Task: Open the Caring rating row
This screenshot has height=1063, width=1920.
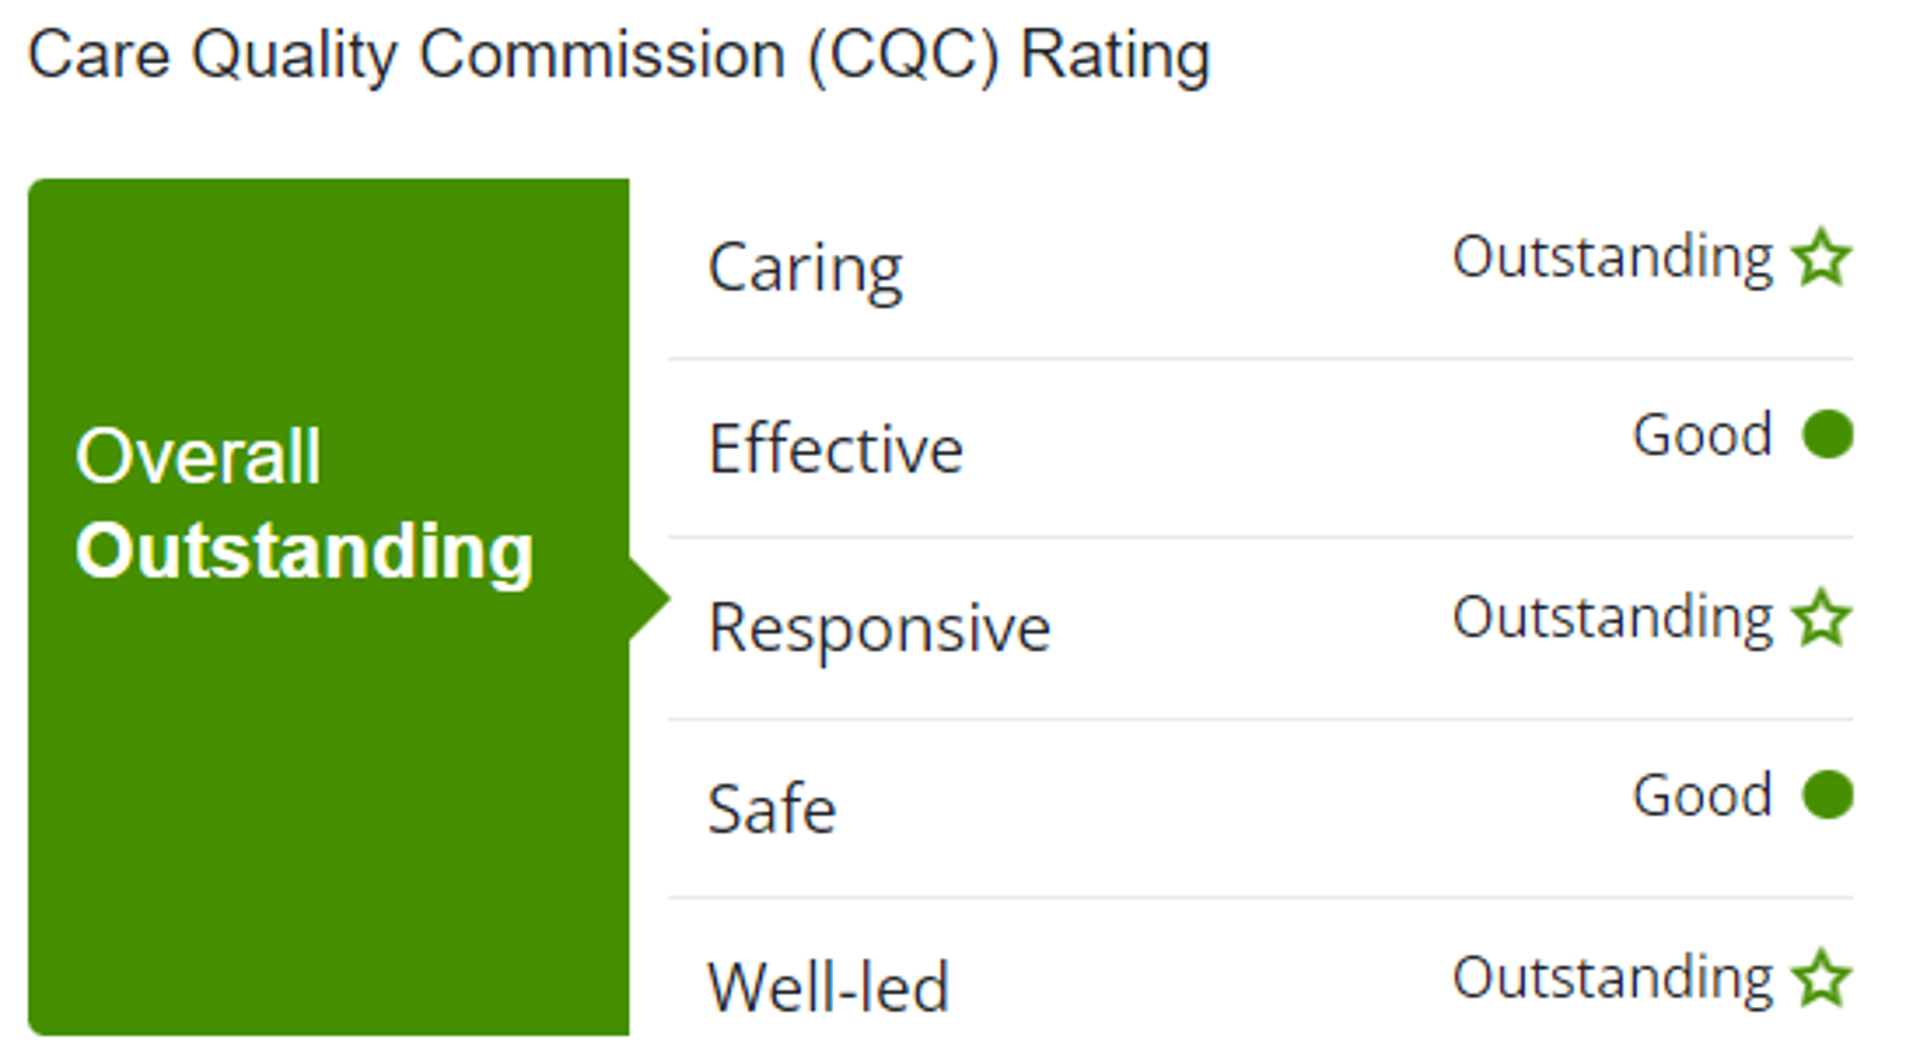Action: (x=1260, y=268)
